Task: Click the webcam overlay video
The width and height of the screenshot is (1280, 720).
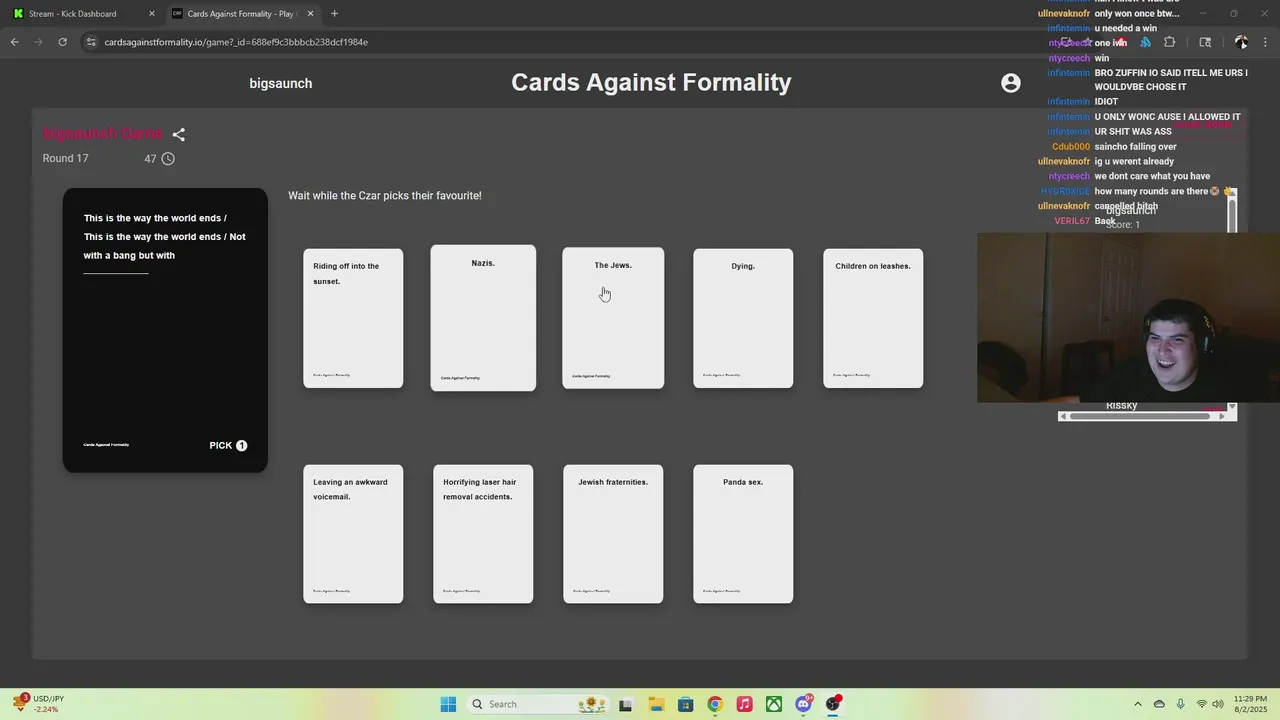Action: click(1128, 318)
